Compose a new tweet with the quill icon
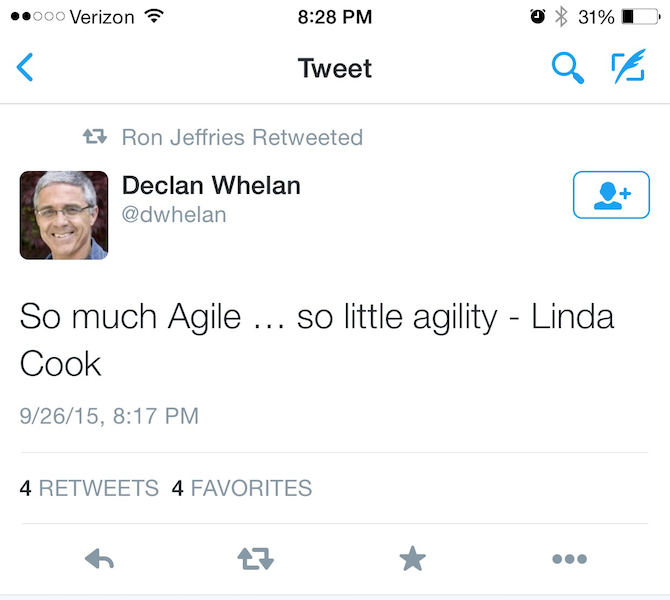 tap(629, 66)
